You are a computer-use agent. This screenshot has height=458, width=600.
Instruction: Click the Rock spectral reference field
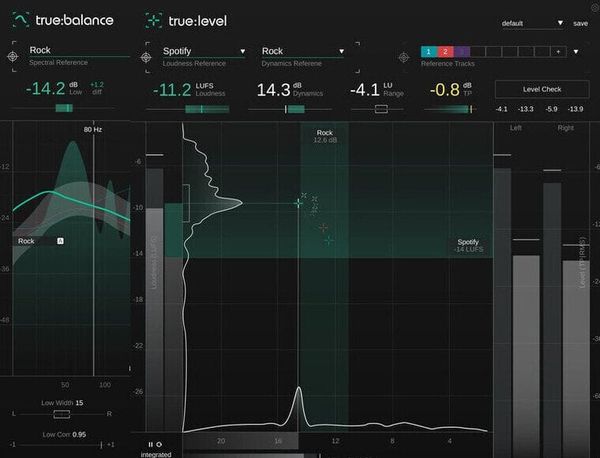coord(70,50)
